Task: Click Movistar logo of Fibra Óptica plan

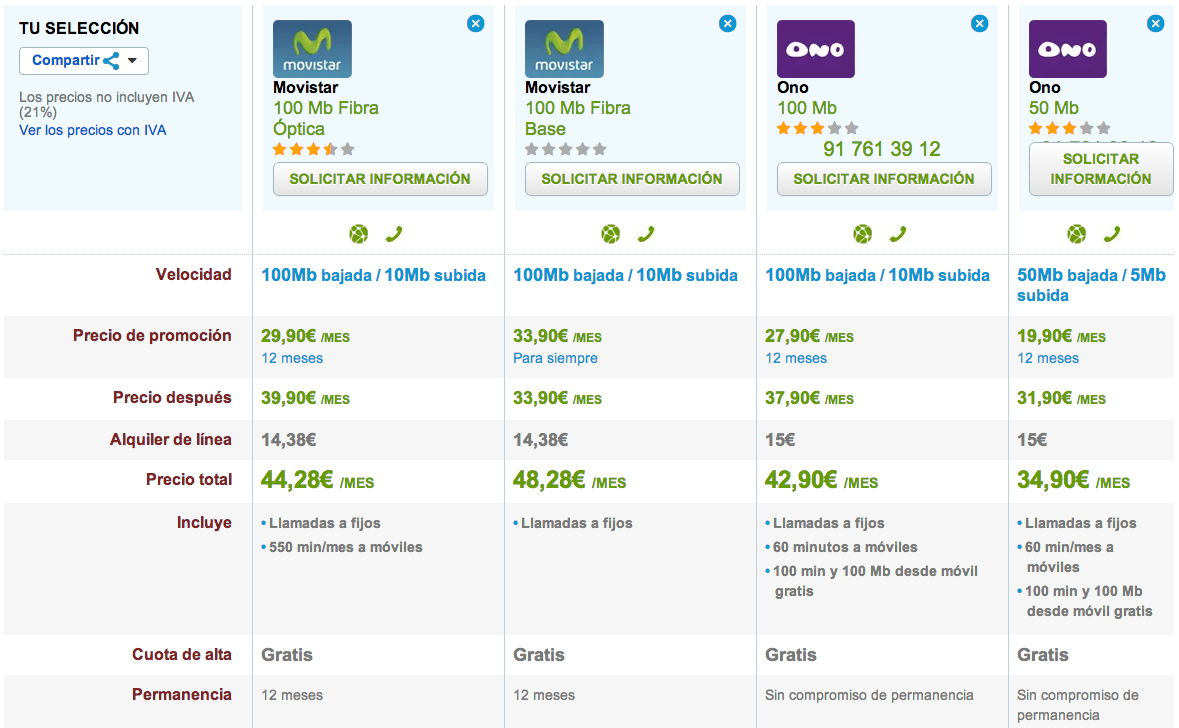Action: coord(312,49)
